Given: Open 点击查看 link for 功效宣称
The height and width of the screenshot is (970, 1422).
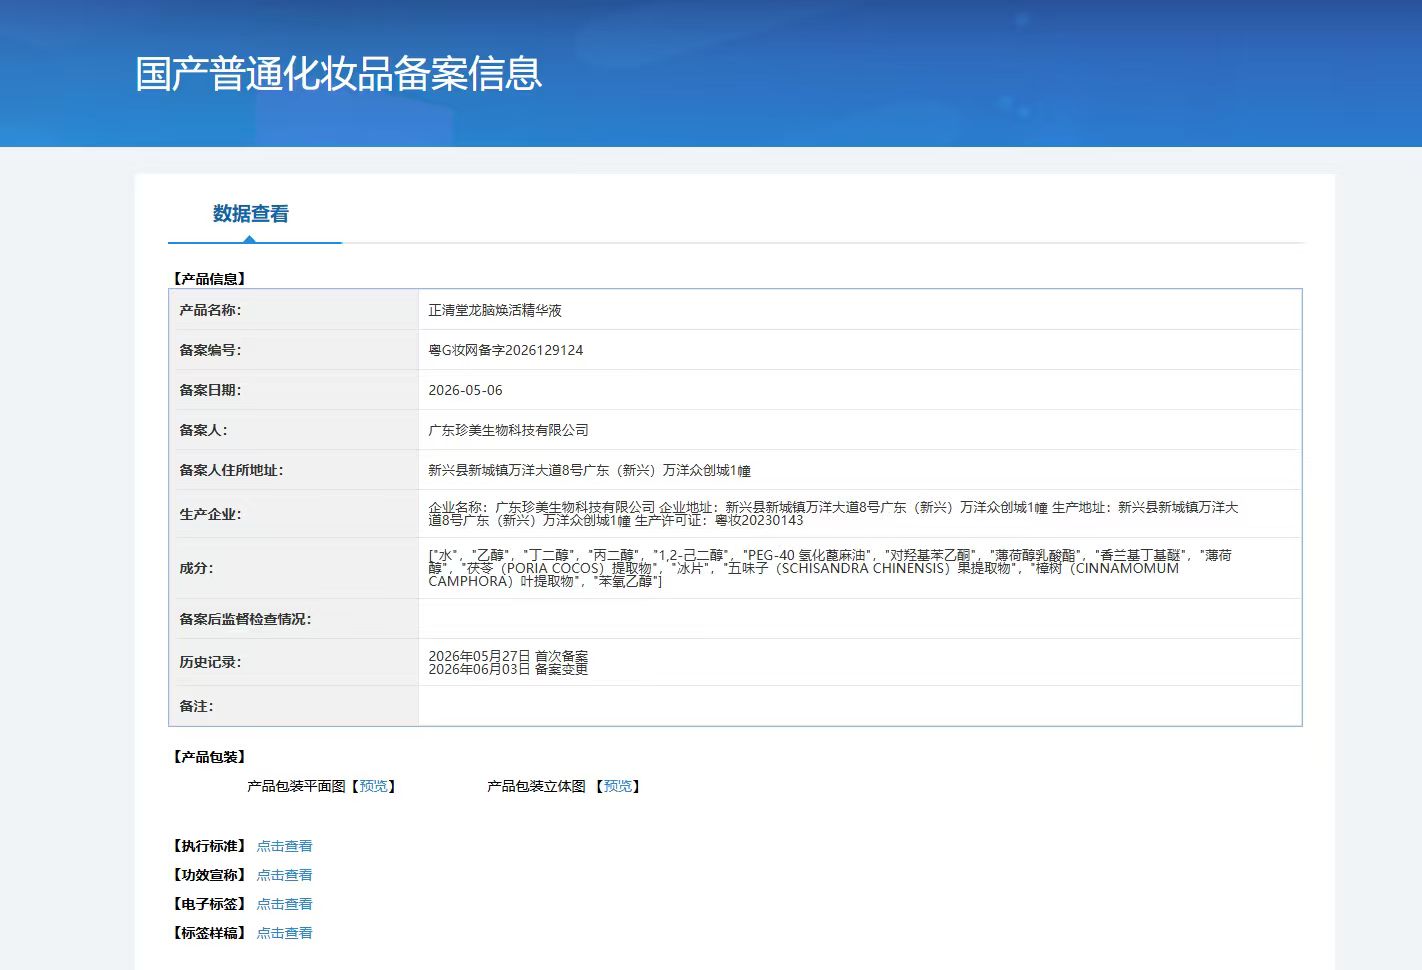Looking at the screenshot, I should [x=284, y=875].
